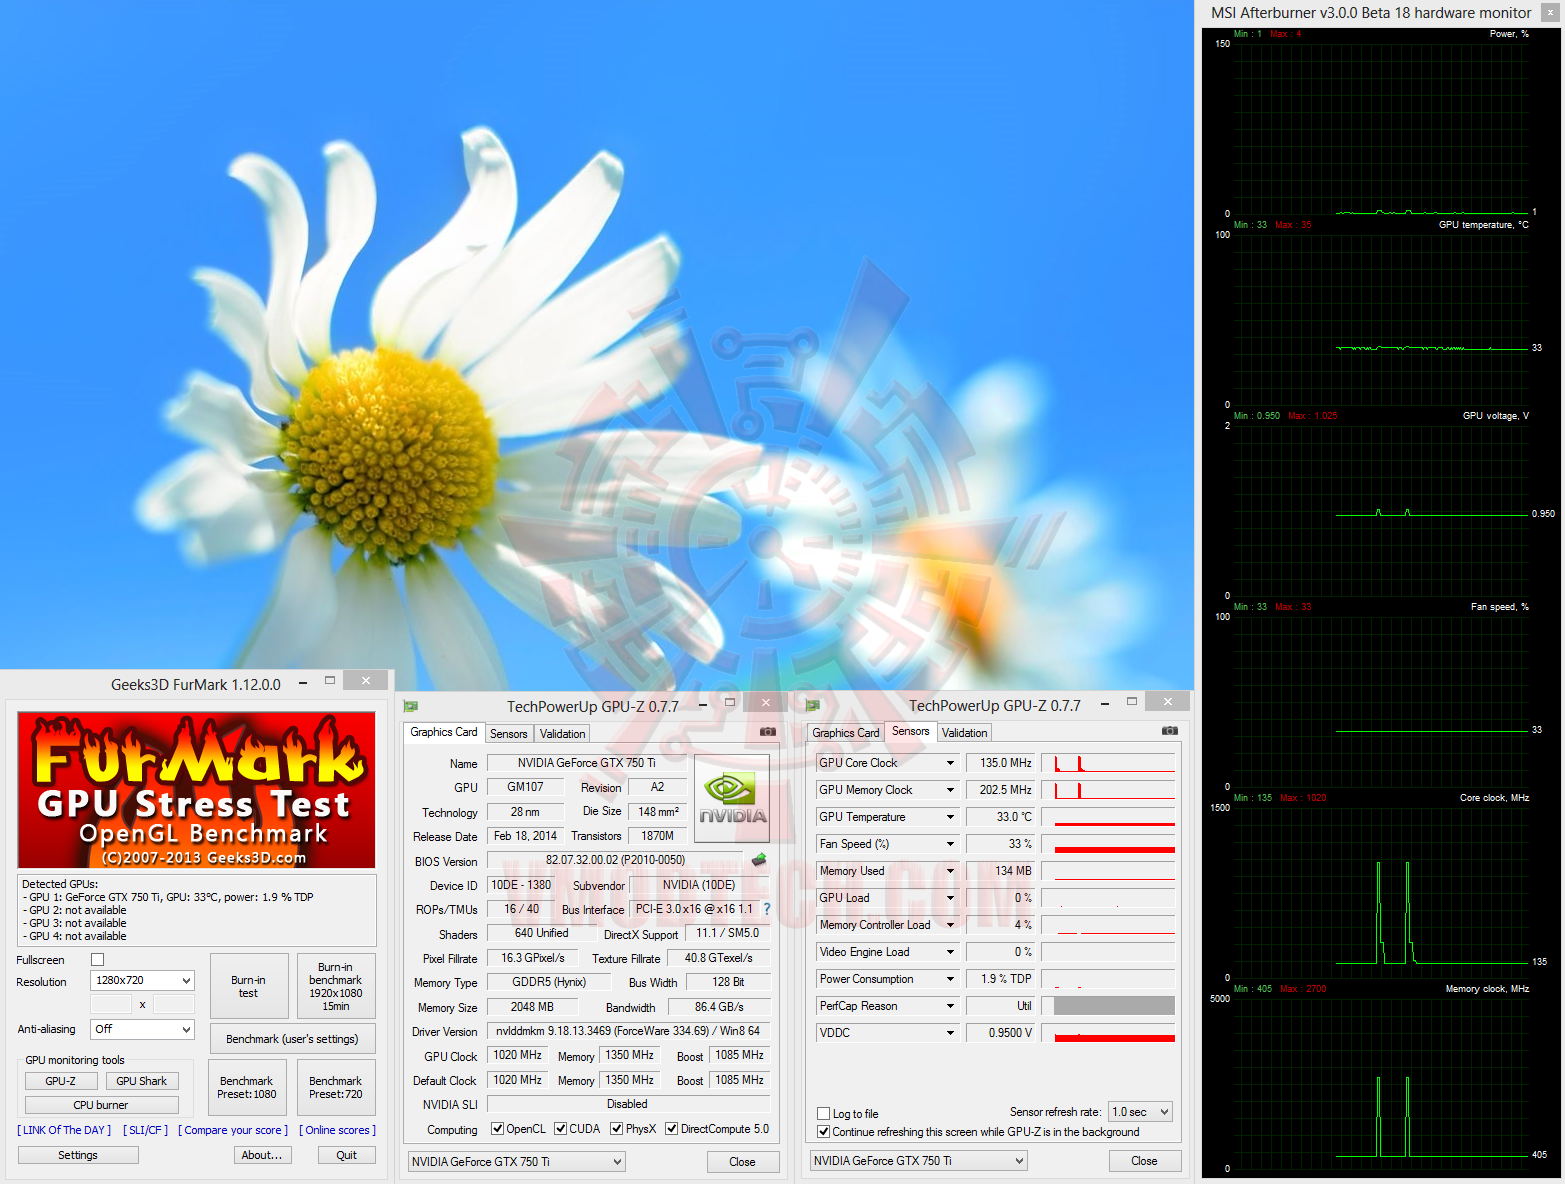Open the Resolution dropdown in FurMark

142,981
